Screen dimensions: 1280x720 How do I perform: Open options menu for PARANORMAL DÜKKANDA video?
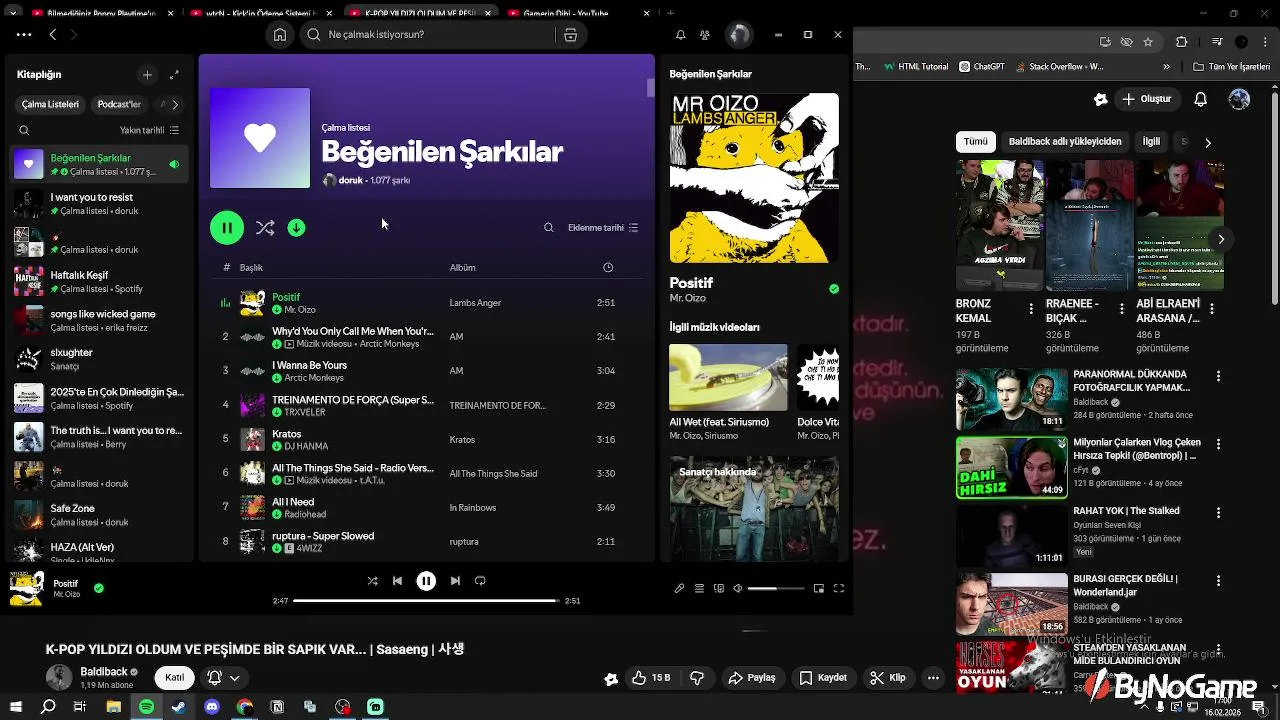coord(1218,376)
